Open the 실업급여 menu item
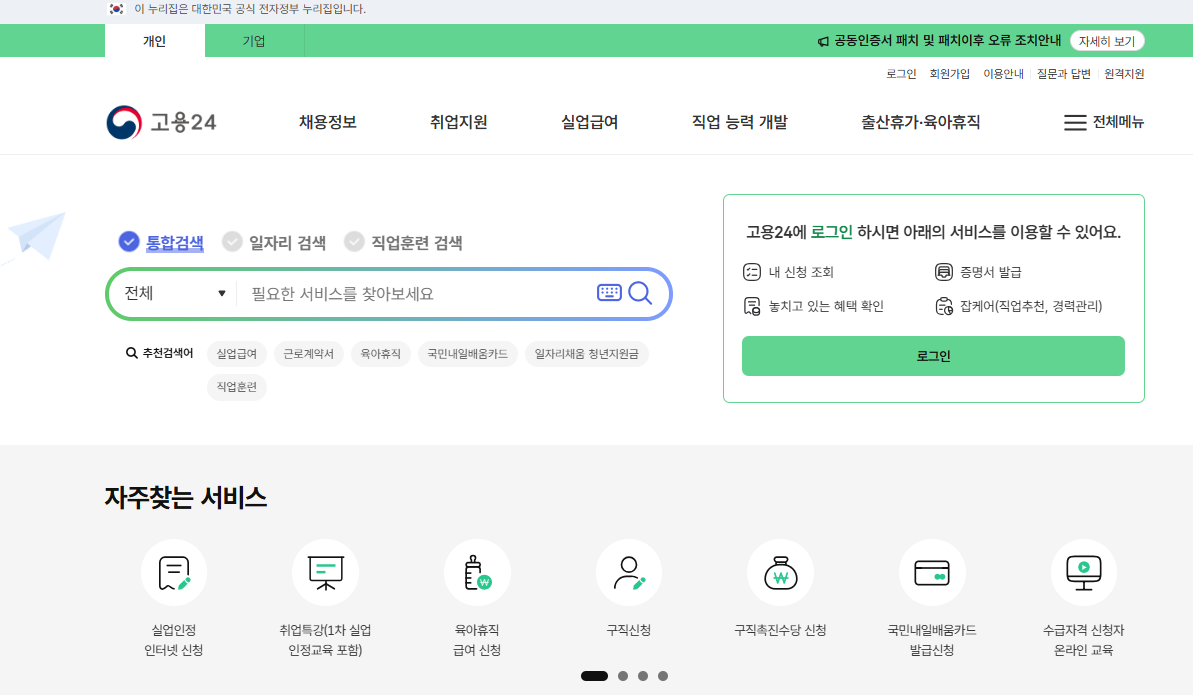The image size is (1193, 695). point(588,121)
